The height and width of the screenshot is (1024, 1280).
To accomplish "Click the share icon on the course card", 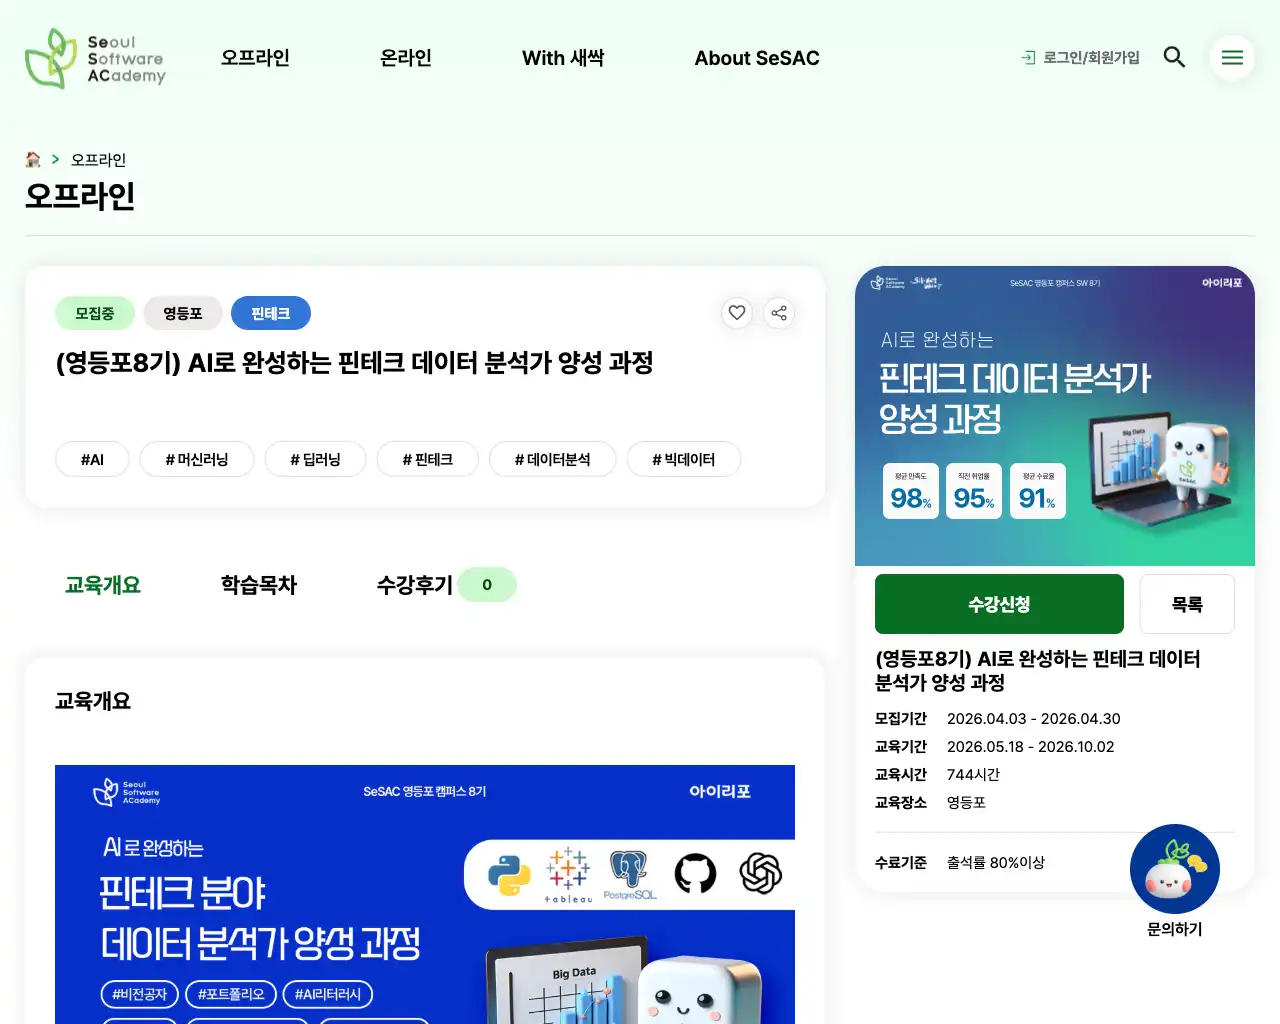I will [x=779, y=313].
